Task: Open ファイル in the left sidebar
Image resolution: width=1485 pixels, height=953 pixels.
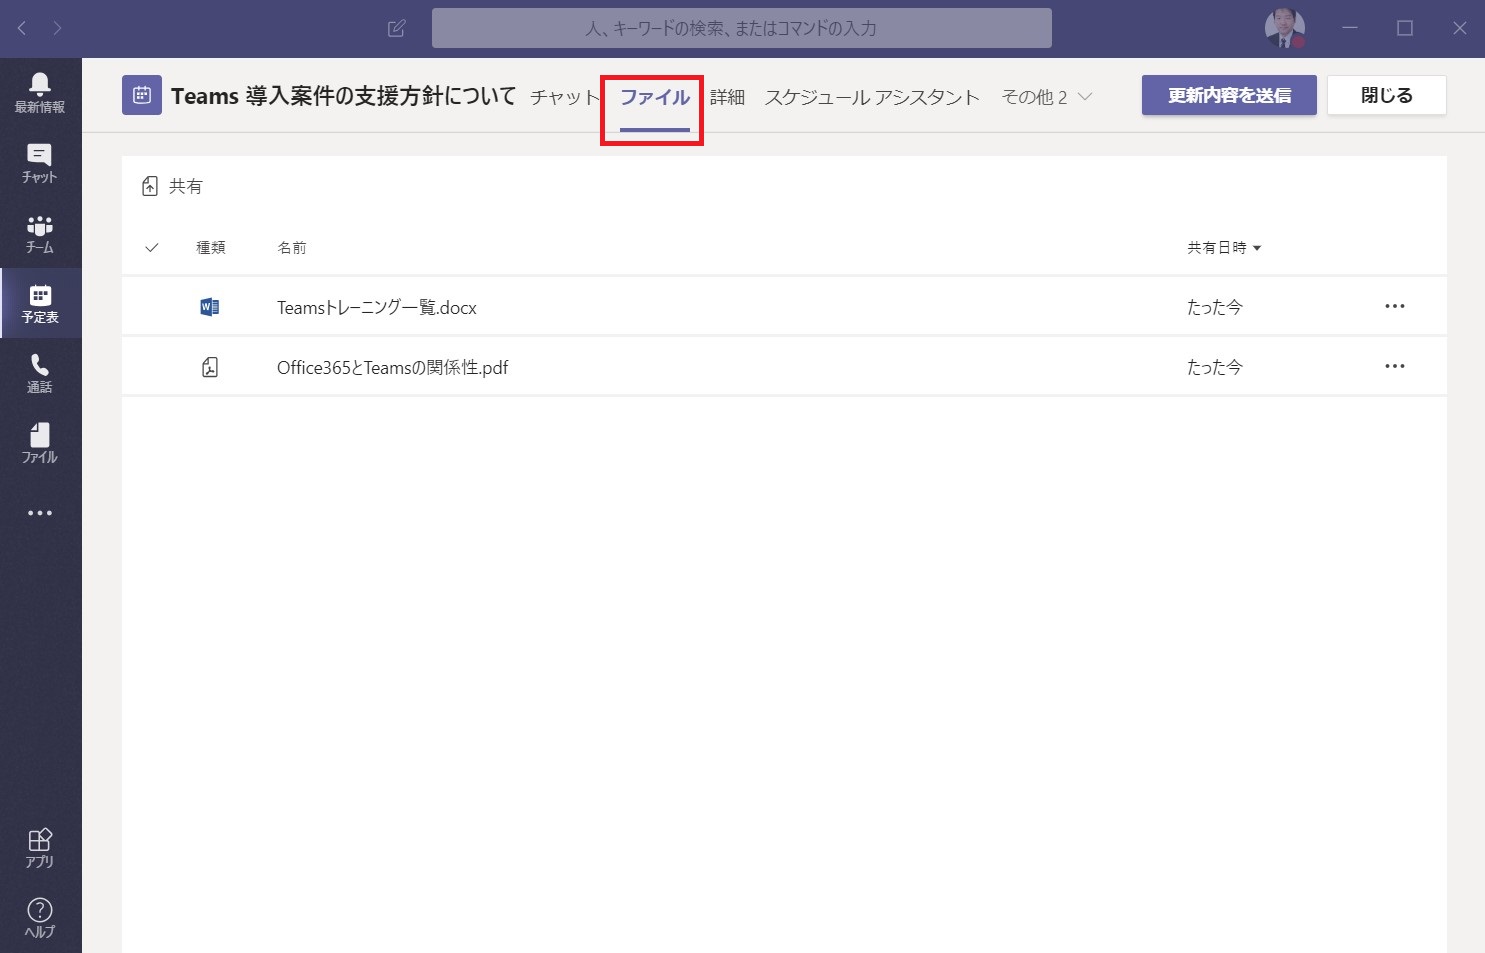Action: (40, 442)
